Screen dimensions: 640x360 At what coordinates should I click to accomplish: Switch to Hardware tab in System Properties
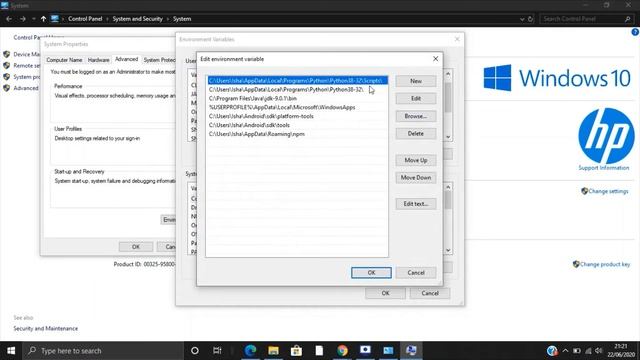coord(98,60)
